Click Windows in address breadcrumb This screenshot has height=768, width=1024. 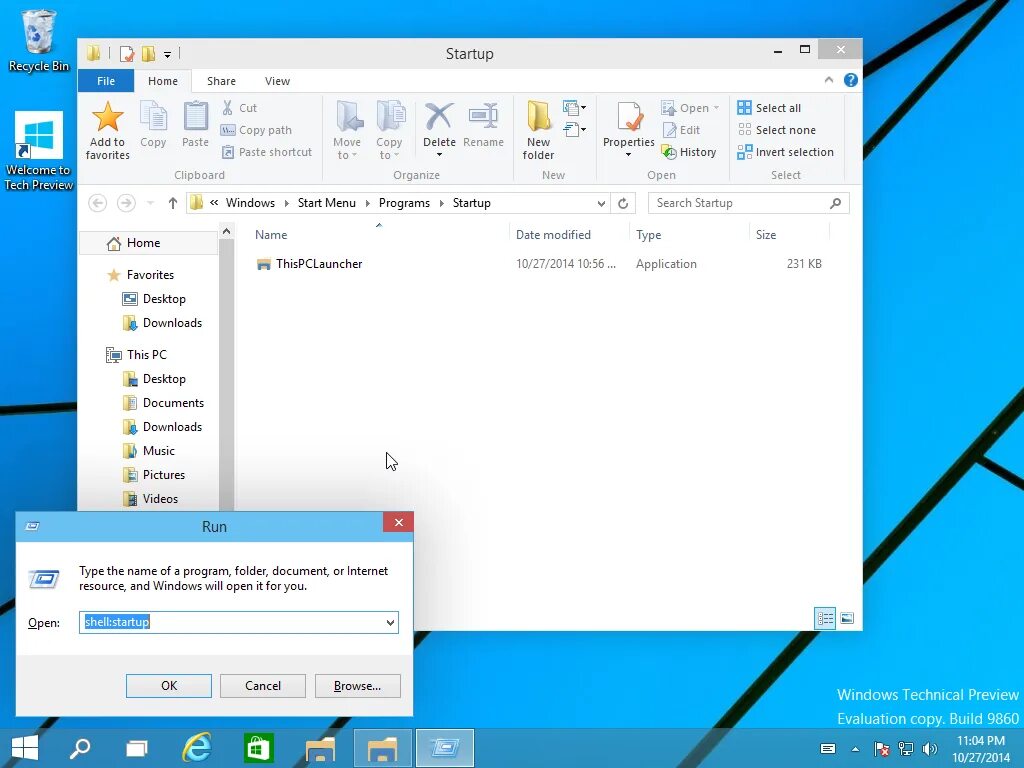pyautogui.click(x=250, y=203)
